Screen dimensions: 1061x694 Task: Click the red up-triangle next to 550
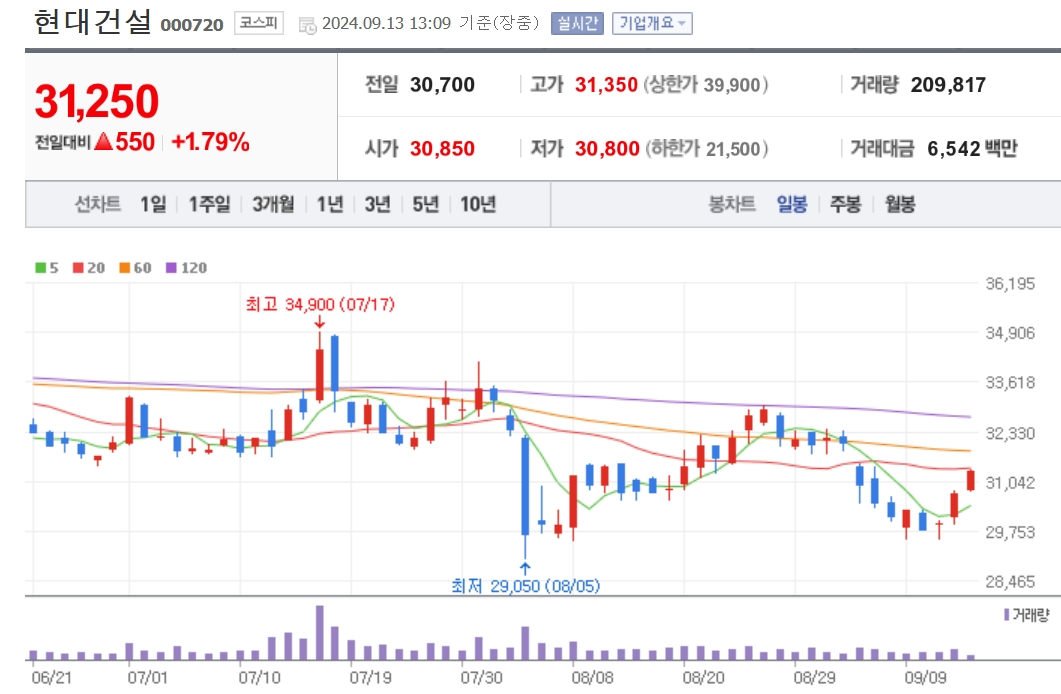click(104, 141)
